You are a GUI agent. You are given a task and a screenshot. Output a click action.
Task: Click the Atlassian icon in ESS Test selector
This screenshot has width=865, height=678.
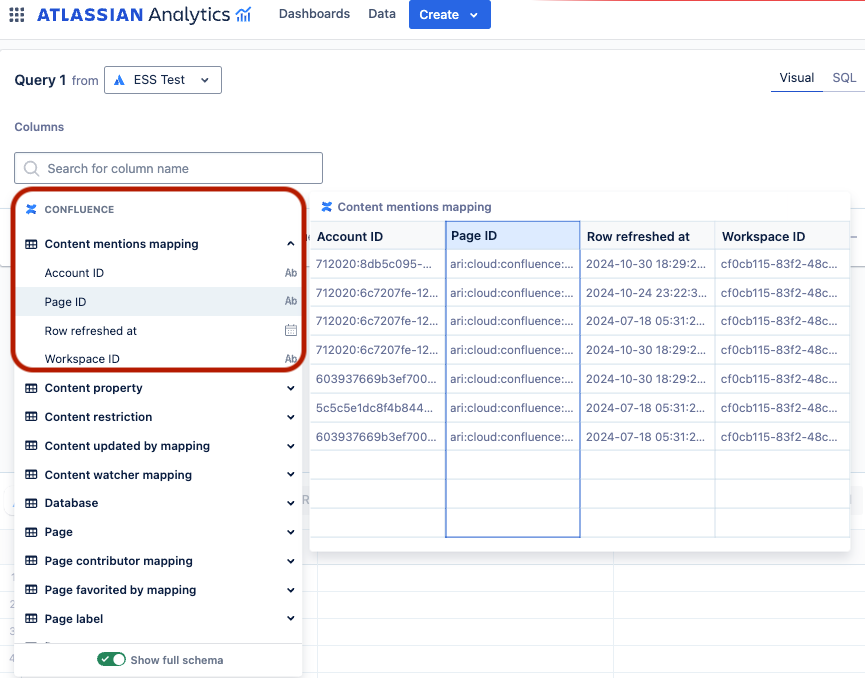(119, 80)
